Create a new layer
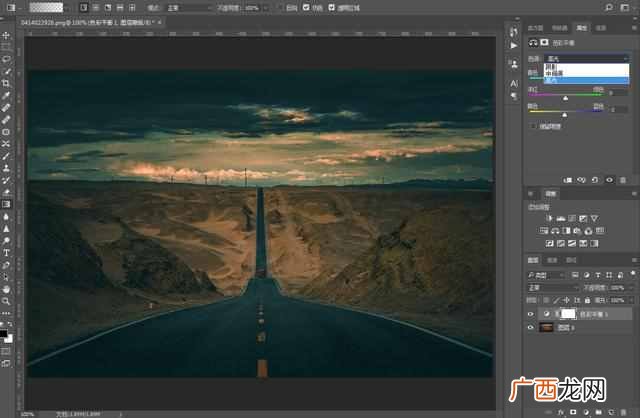The image size is (640, 418). tap(611, 412)
